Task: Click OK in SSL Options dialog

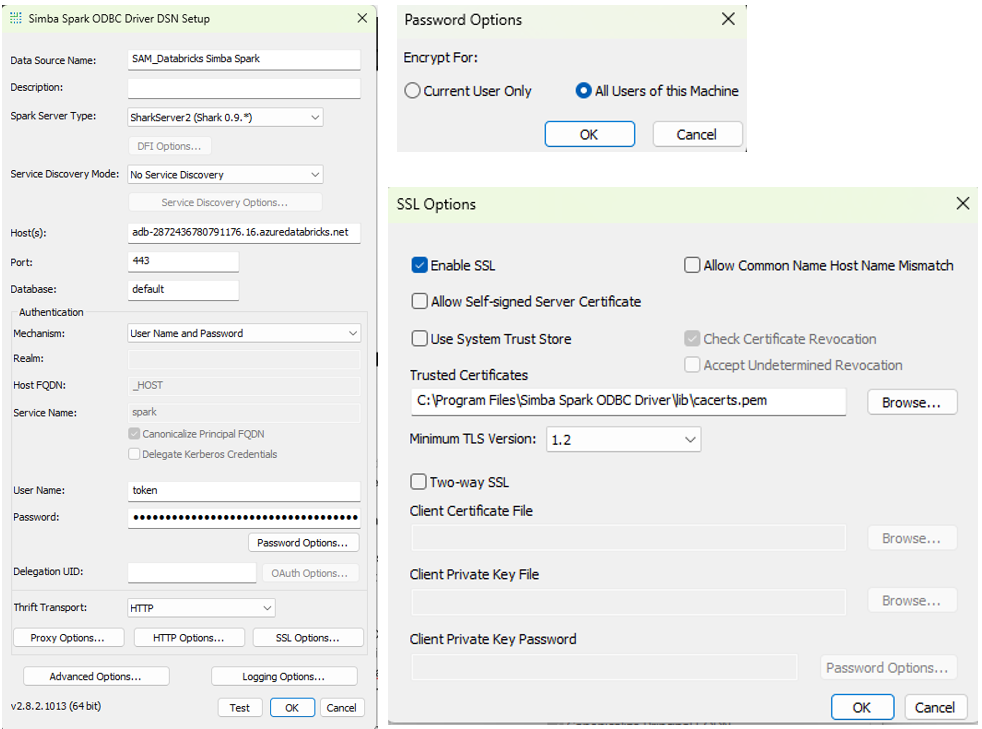Action: pyautogui.click(x=862, y=707)
